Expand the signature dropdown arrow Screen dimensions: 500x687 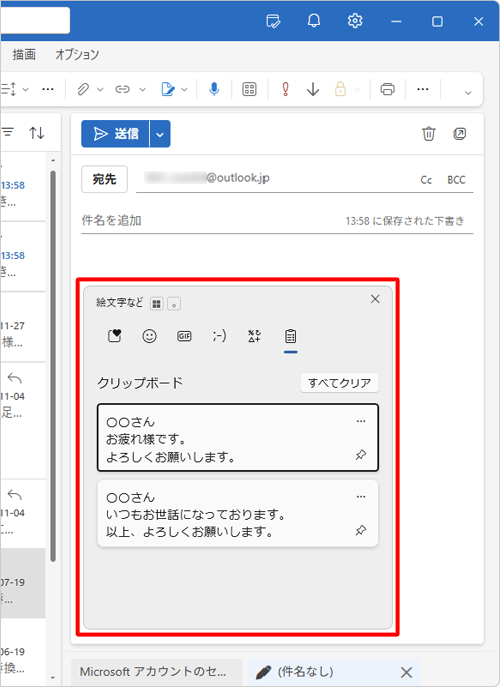click(184, 89)
